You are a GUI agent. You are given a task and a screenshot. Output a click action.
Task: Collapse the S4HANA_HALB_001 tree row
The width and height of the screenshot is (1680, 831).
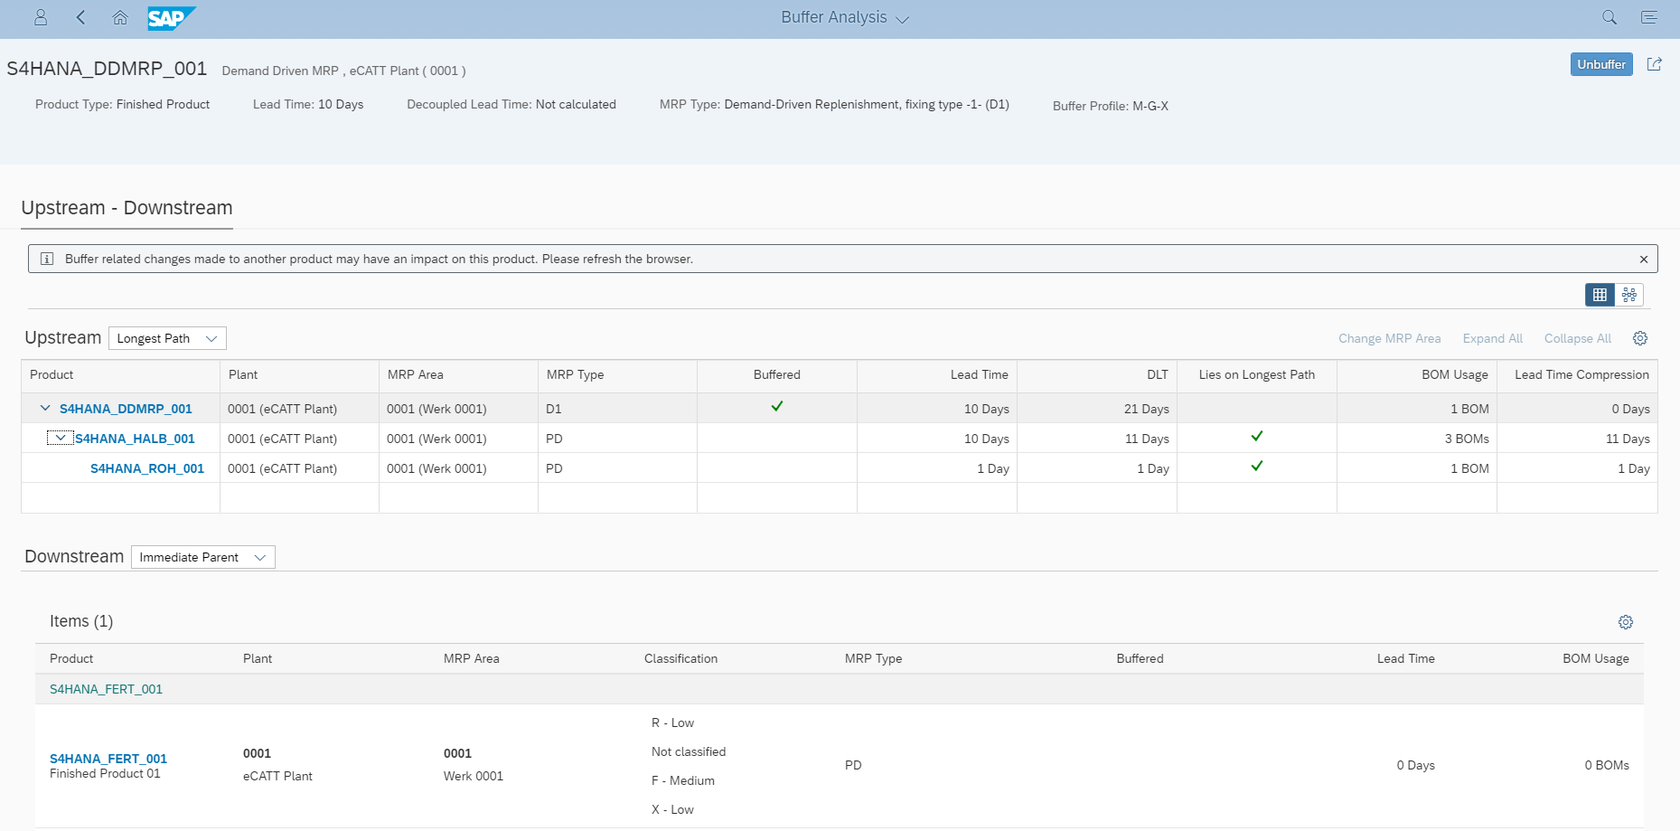(x=60, y=438)
